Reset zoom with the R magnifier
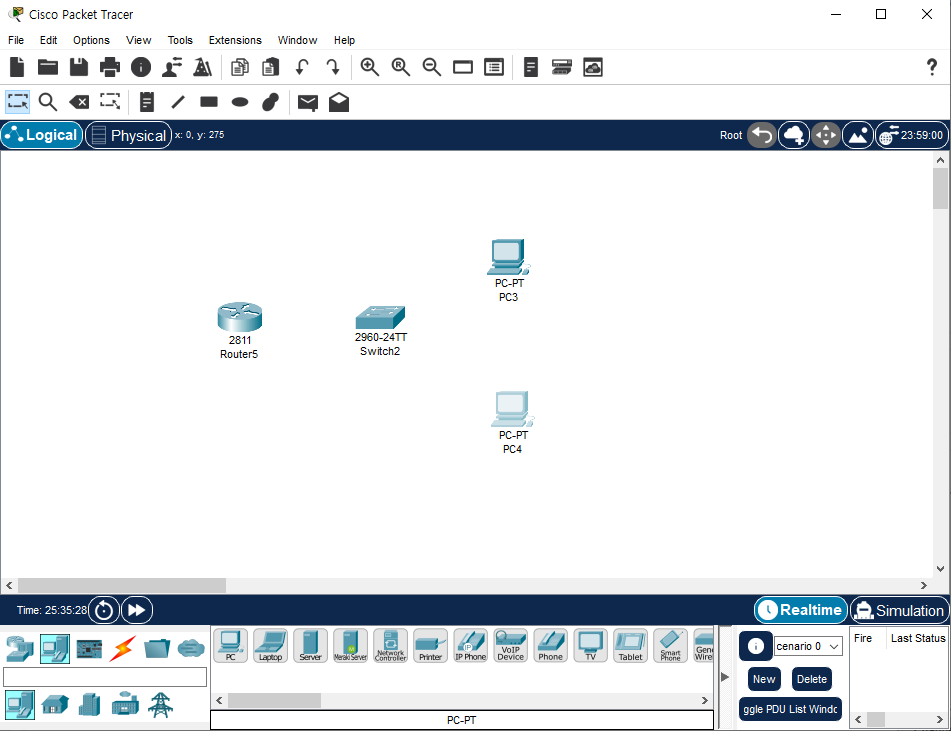Screen dimensions: 951x731 (x=400, y=67)
